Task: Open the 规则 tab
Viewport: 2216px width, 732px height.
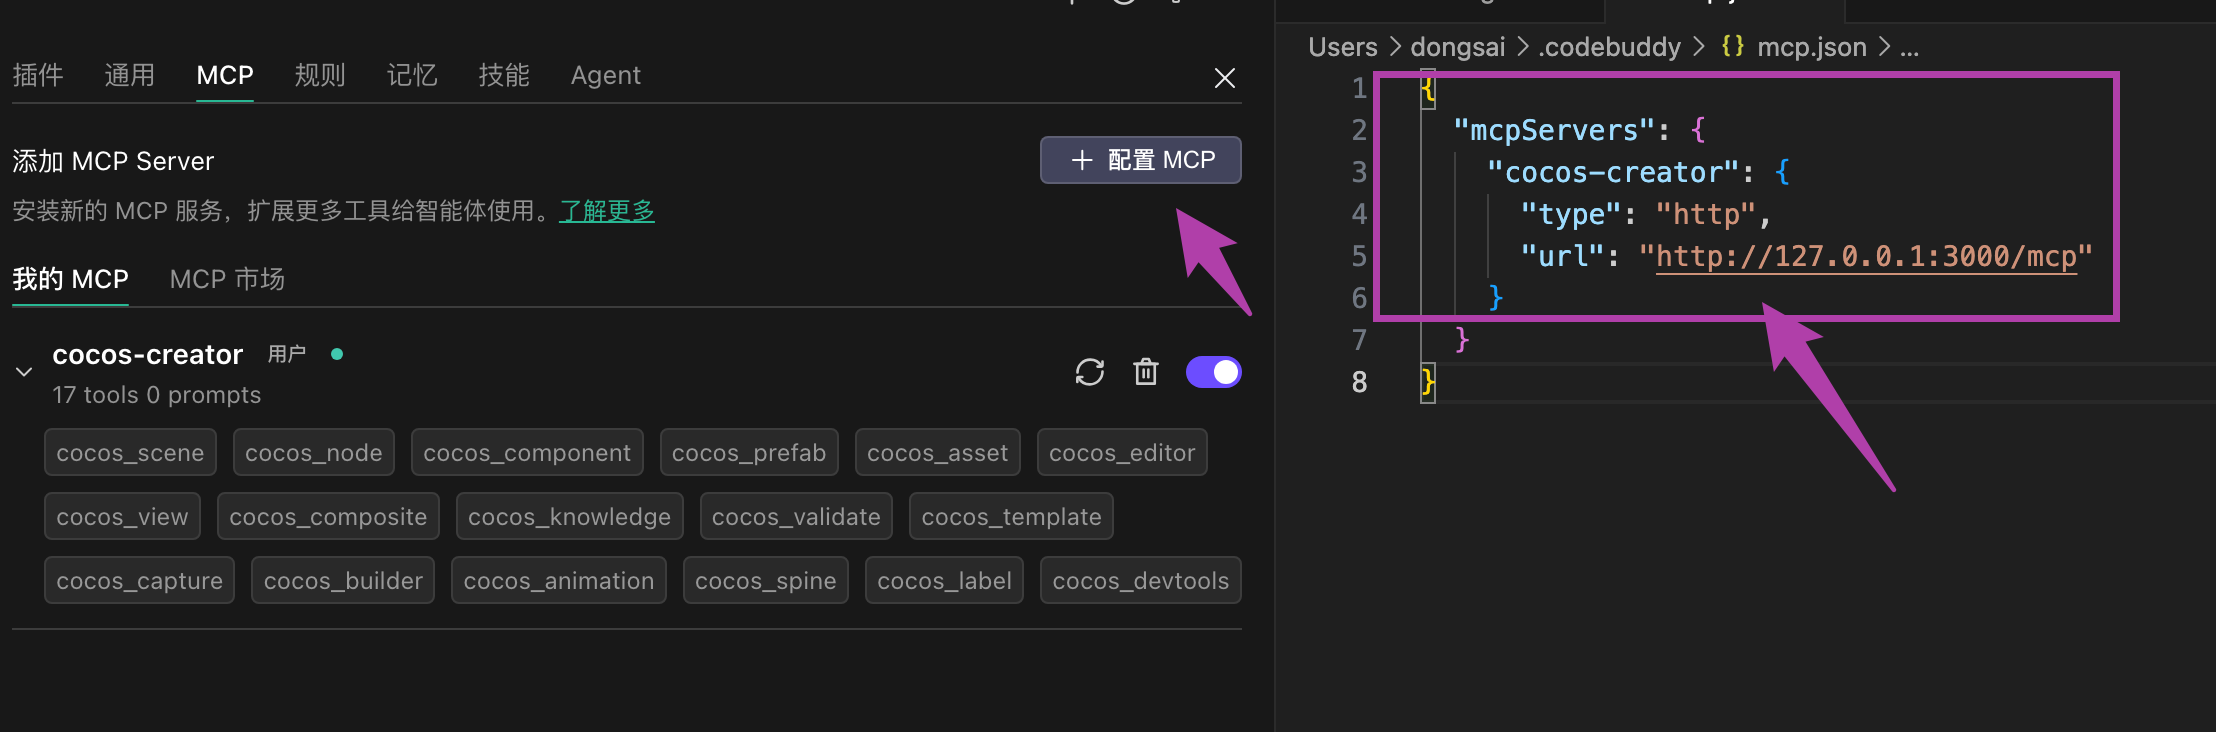Action: click(320, 75)
